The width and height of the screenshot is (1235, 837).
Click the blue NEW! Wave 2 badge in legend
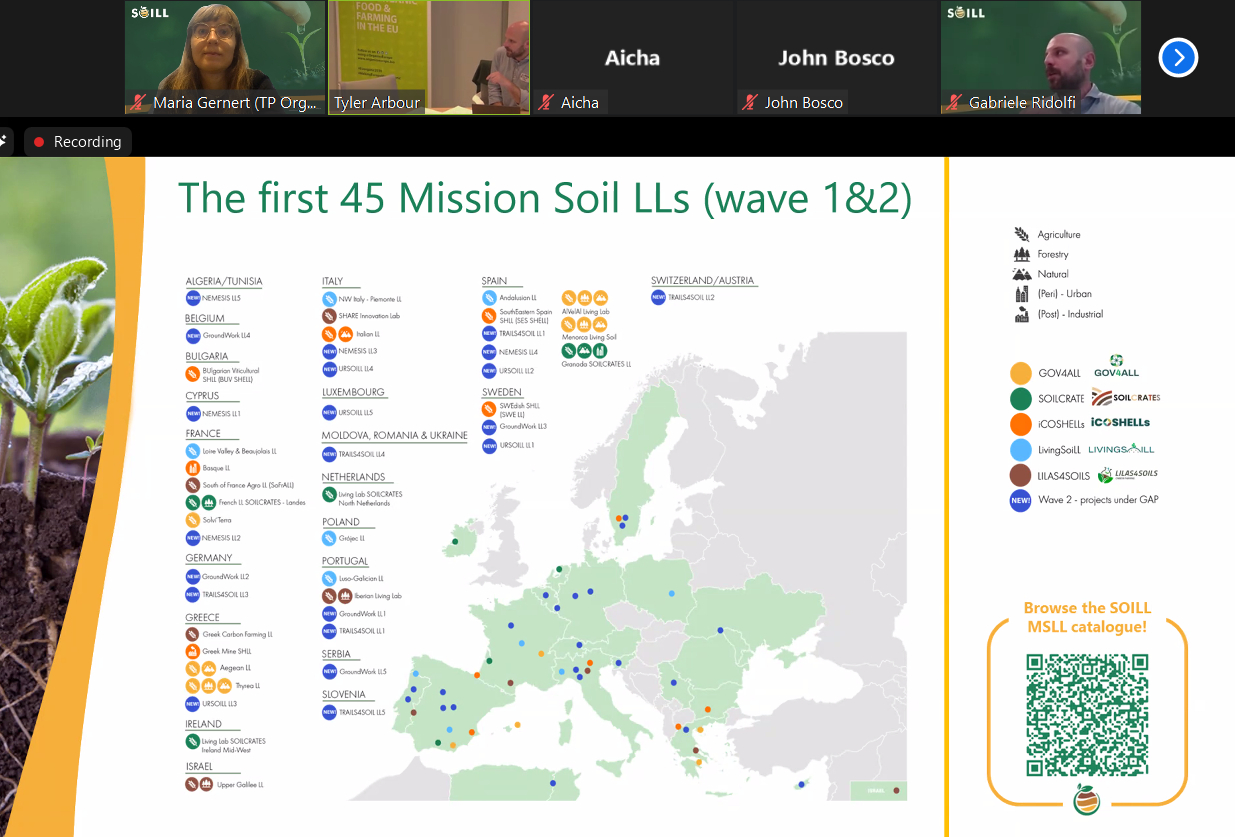click(x=1020, y=500)
